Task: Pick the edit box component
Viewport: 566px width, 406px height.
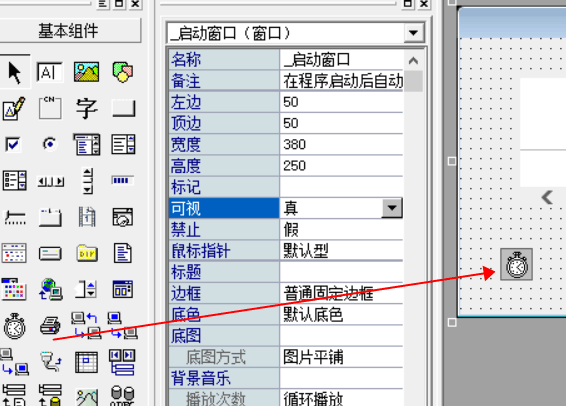Action: point(50,72)
